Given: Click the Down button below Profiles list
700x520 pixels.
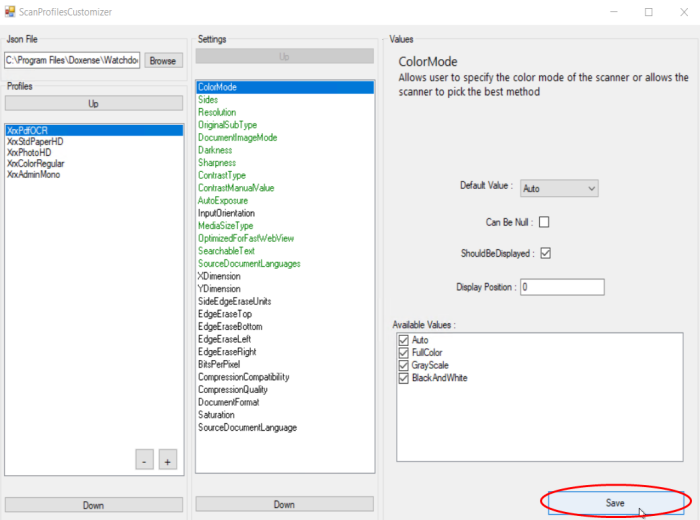Looking at the screenshot, I should [x=93, y=505].
